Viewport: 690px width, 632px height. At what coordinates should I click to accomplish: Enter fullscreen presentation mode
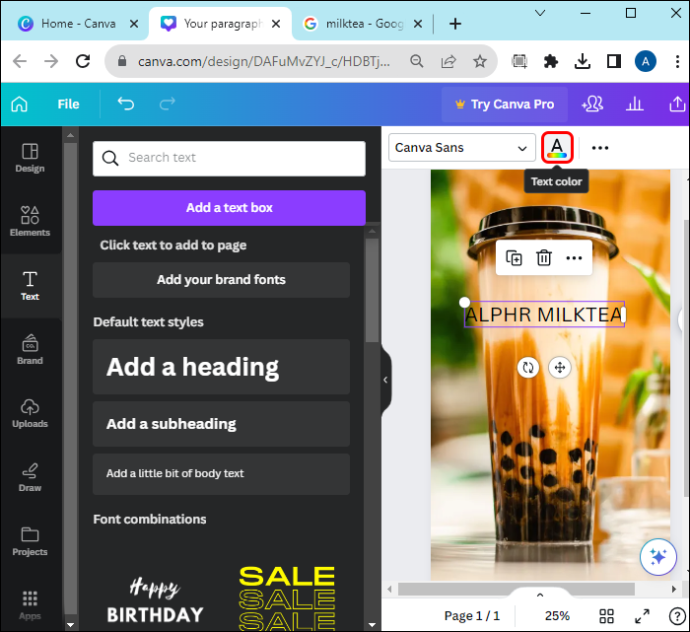(x=642, y=616)
